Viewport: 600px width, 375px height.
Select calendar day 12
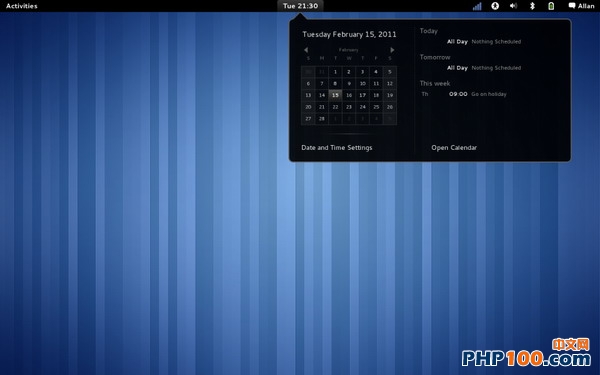(390, 83)
